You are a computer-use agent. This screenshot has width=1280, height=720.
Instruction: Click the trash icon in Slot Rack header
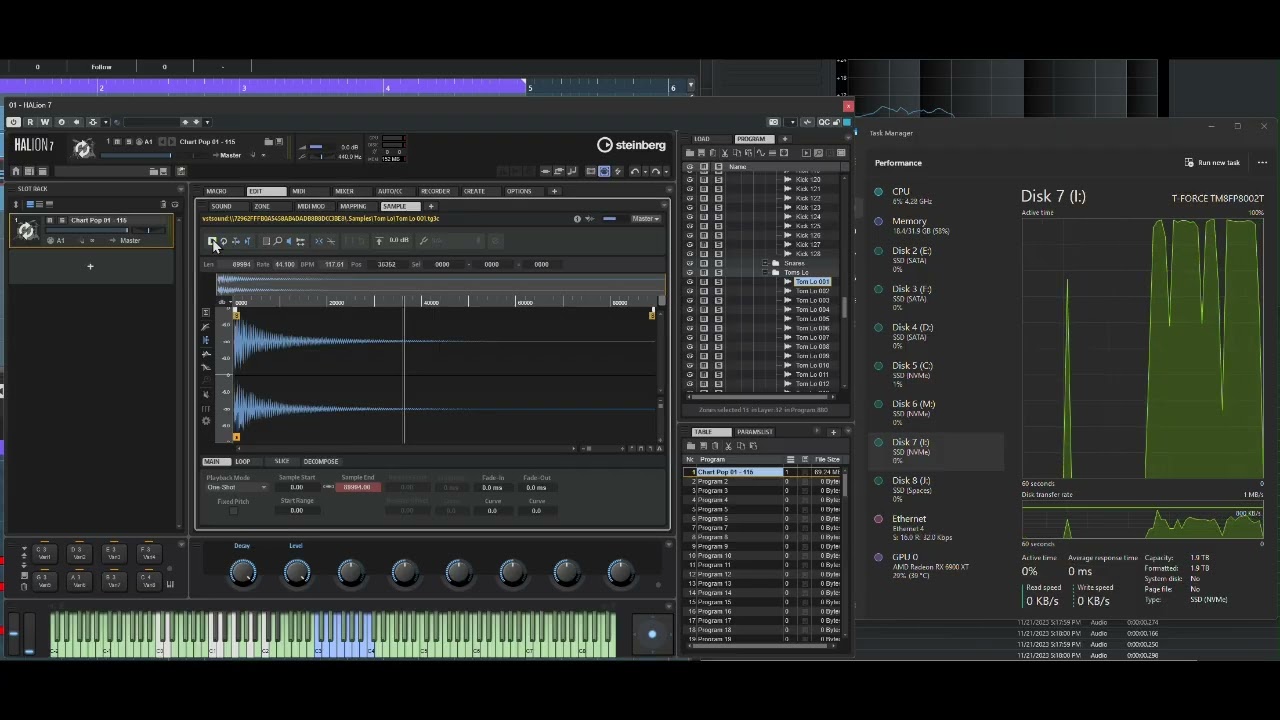tap(163, 204)
